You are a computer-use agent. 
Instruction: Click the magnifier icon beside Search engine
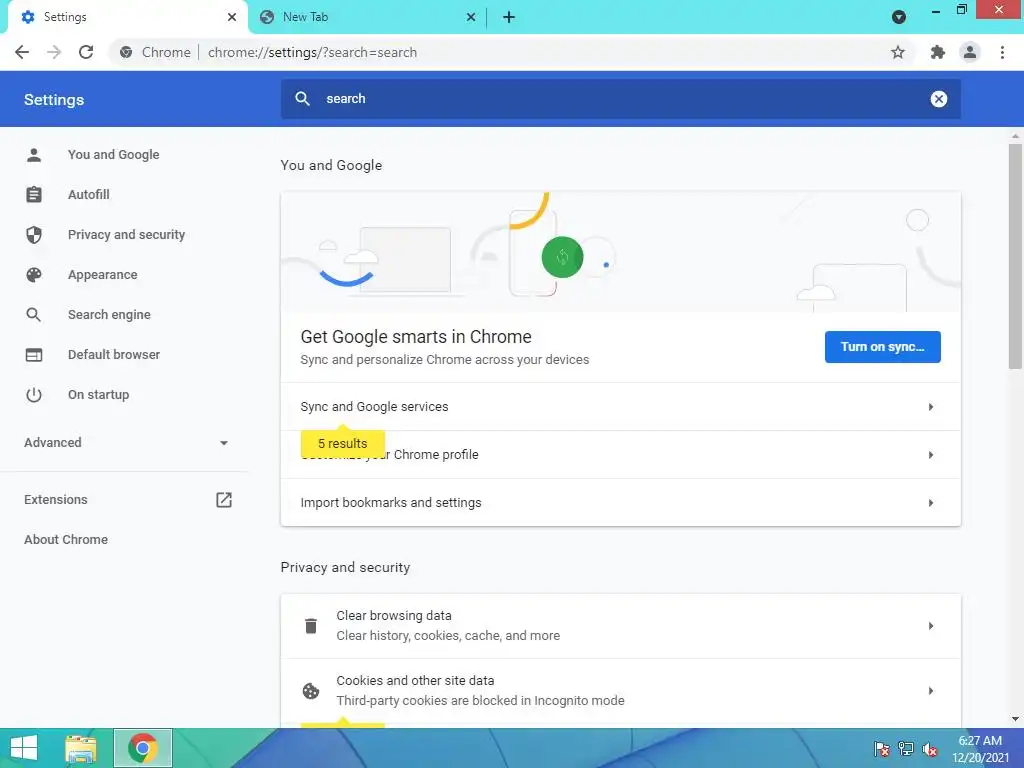(x=34, y=315)
